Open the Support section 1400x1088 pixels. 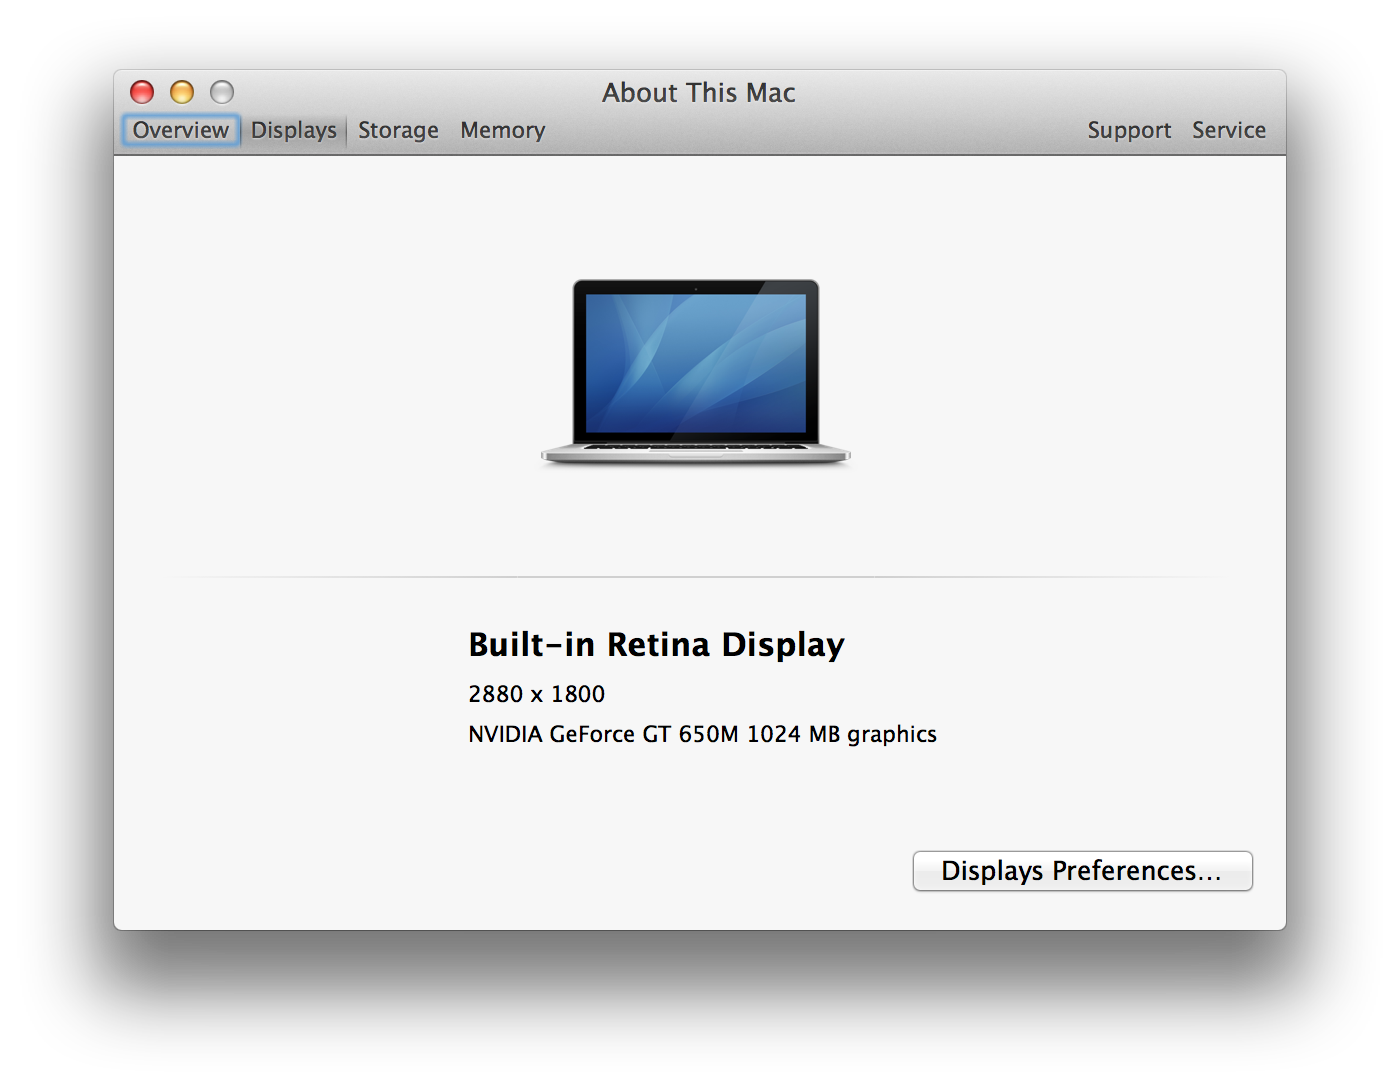pos(1129,130)
